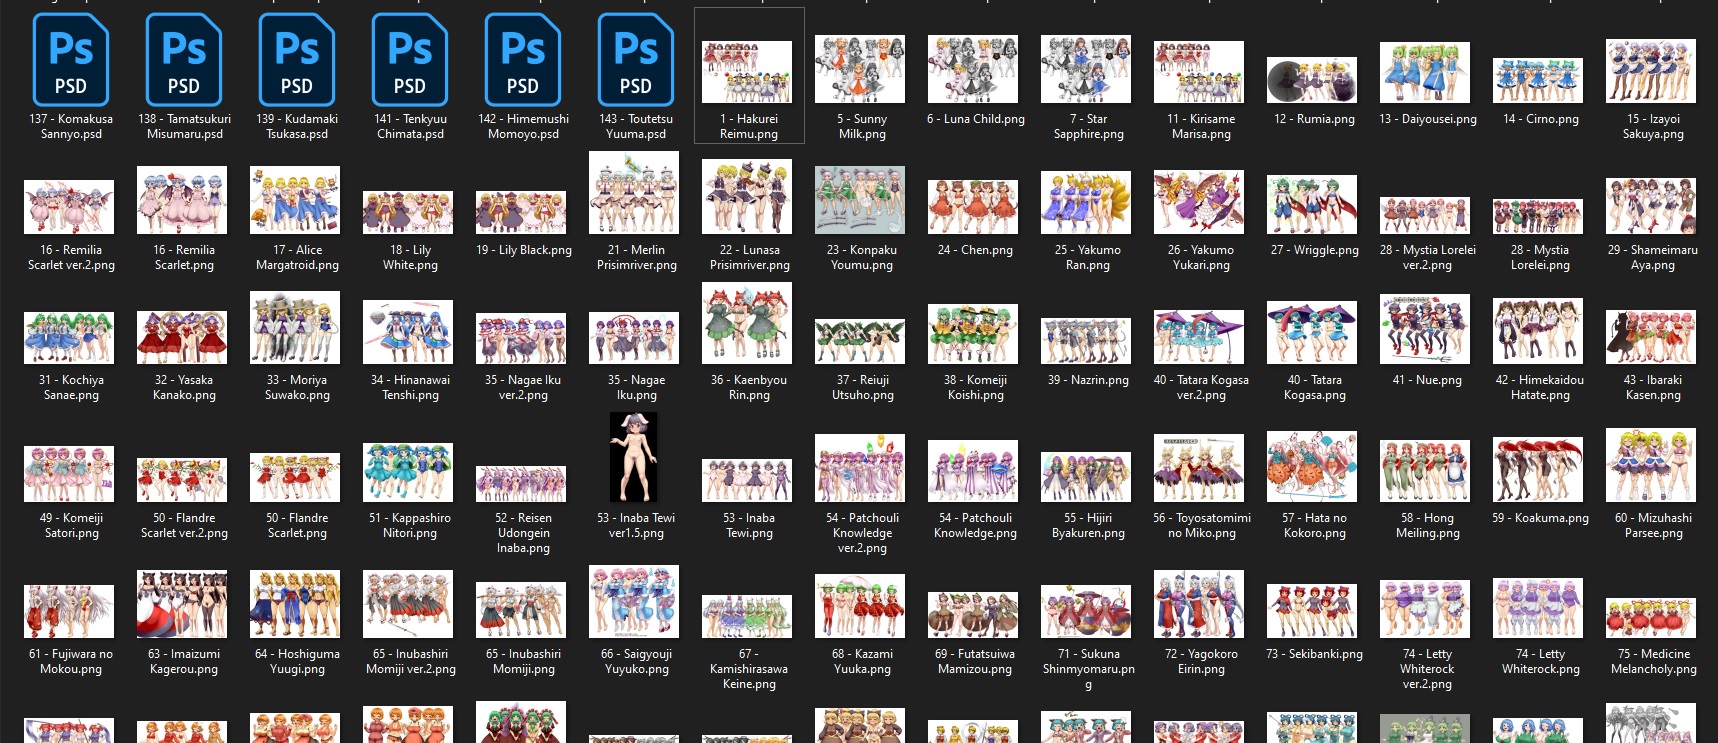Image resolution: width=1718 pixels, height=743 pixels.
Task: Click the 59 - Koakuma.png thumbnail
Action: coord(1538,468)
